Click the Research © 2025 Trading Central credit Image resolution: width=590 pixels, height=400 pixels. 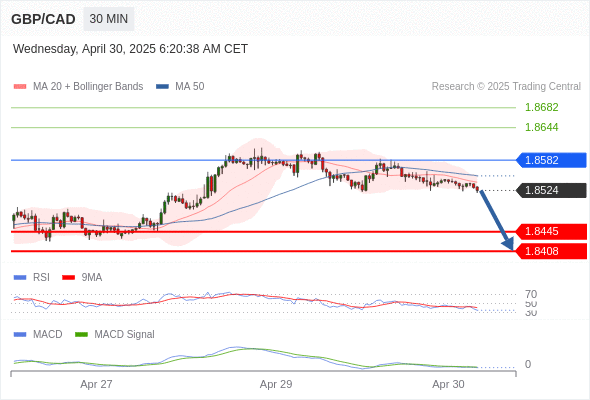point(506,87)
